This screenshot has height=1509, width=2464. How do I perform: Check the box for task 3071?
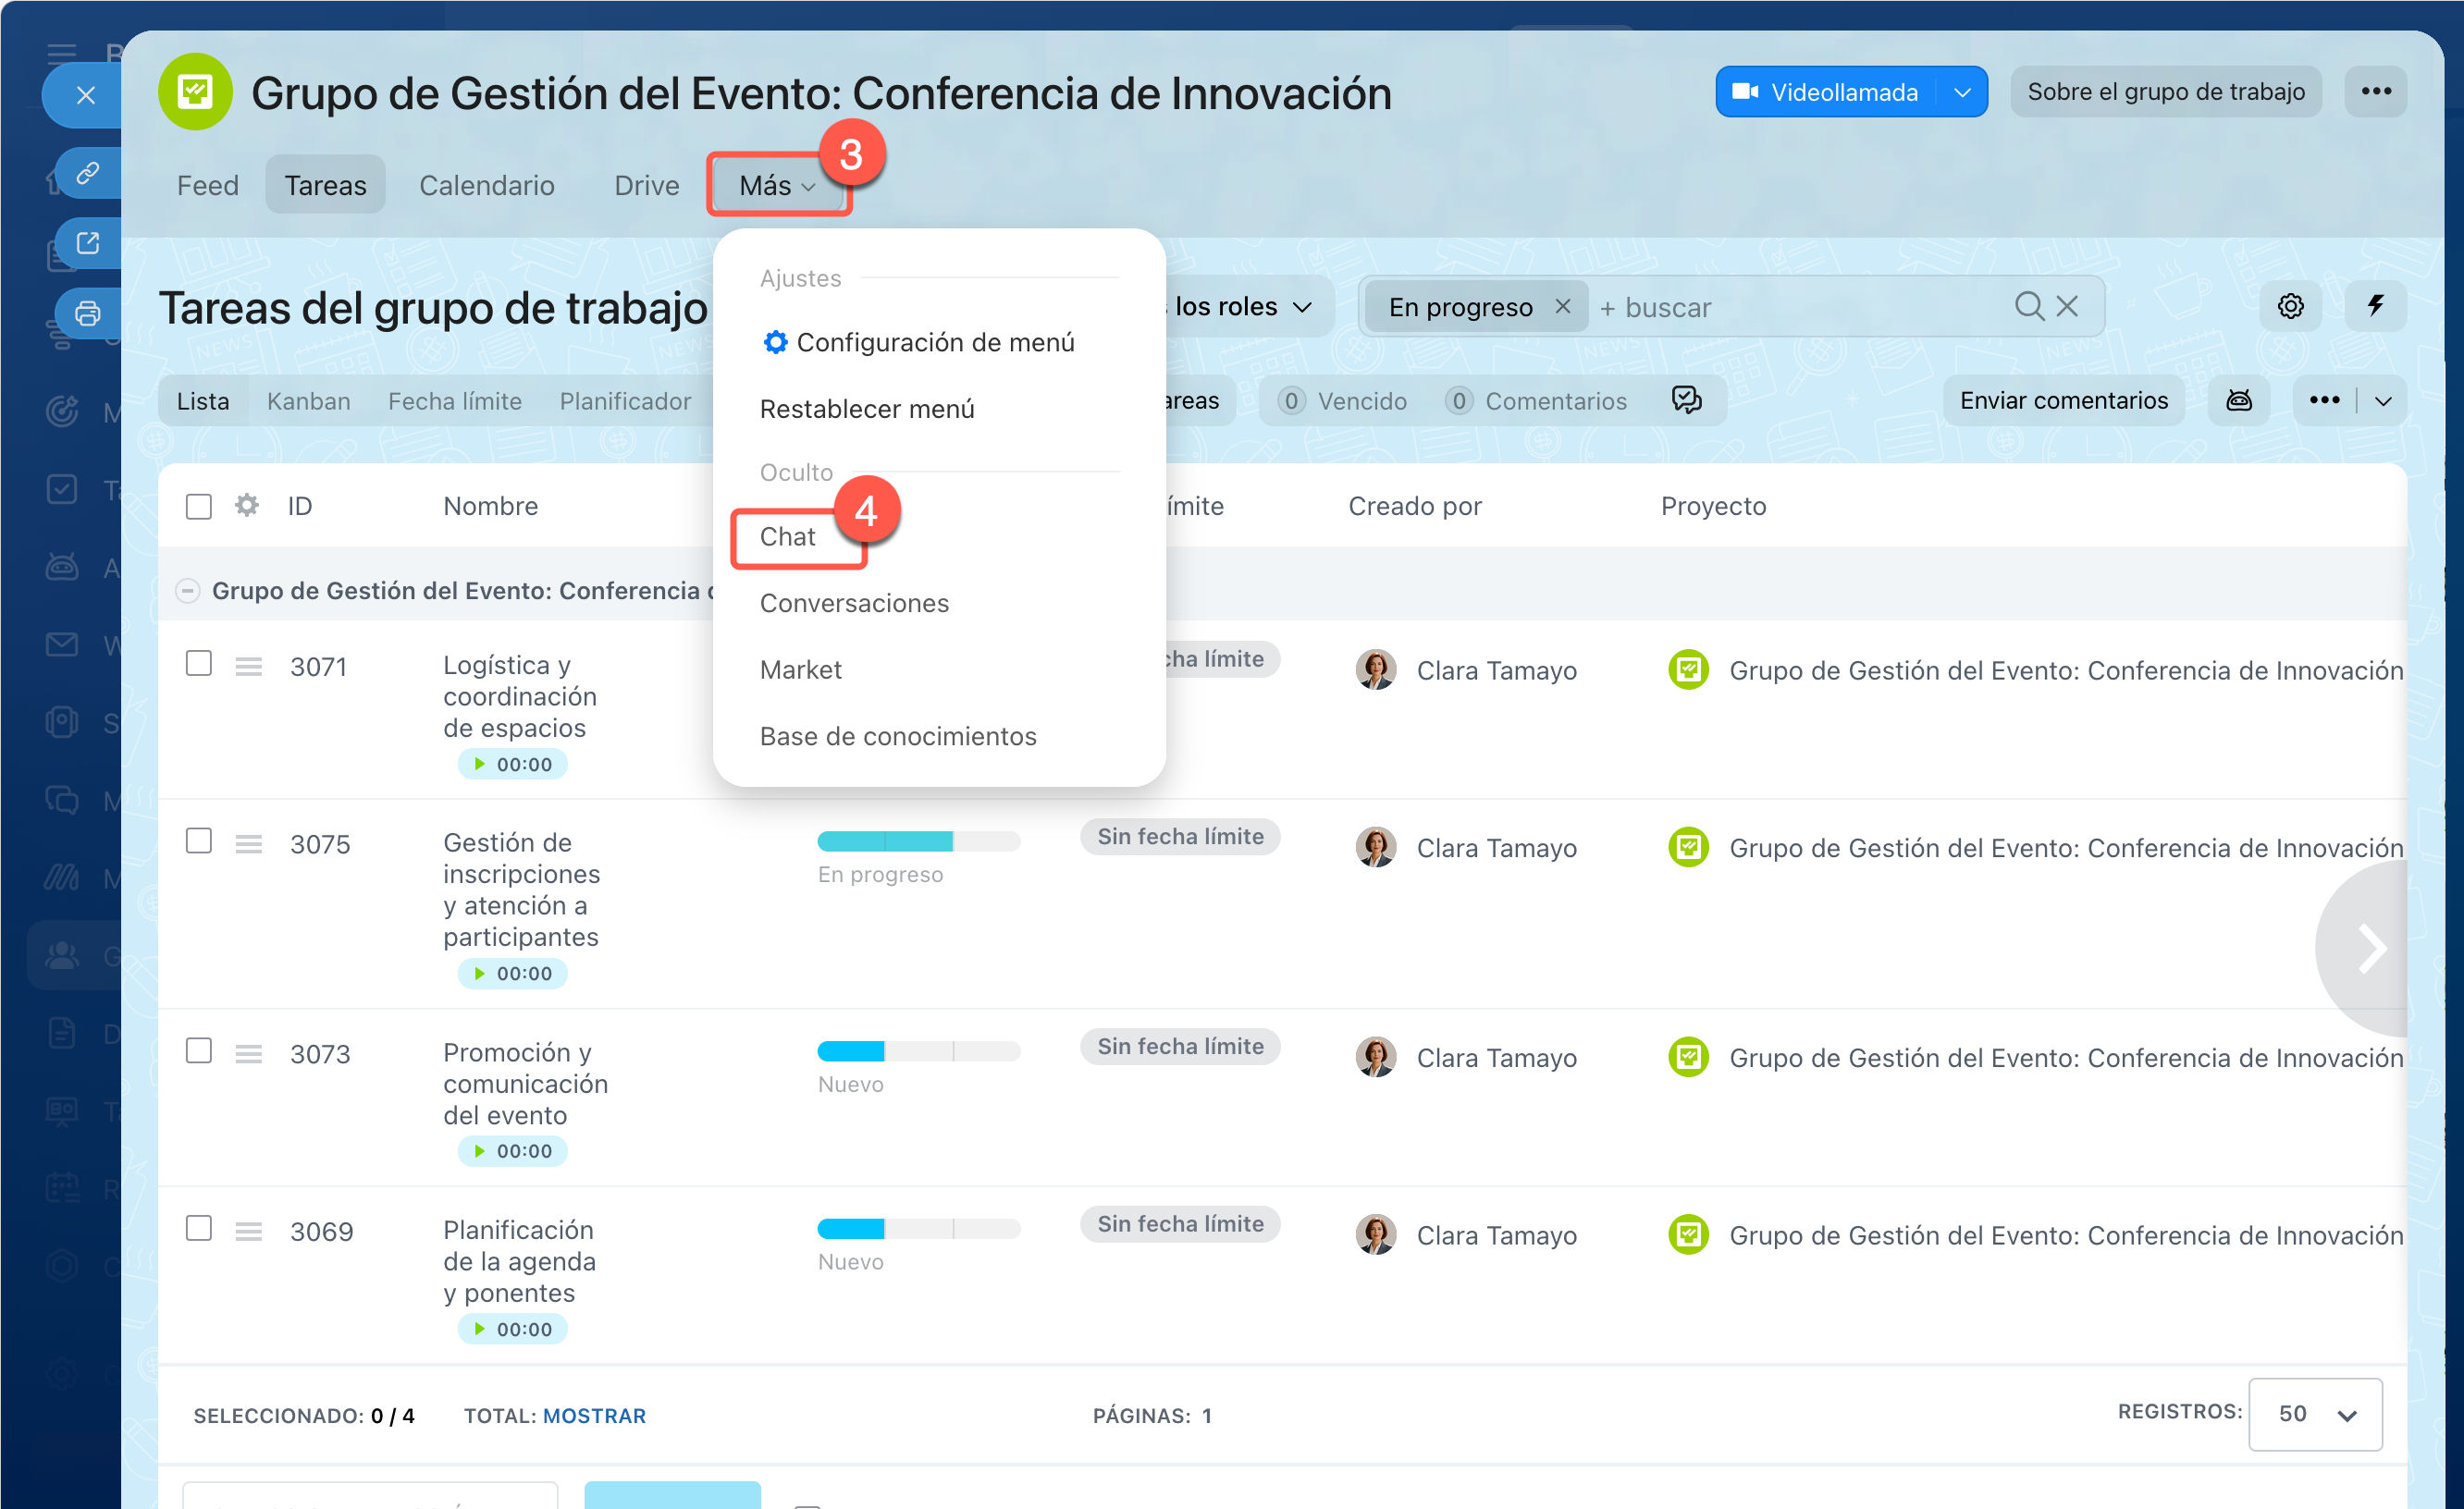click(199, 664)
